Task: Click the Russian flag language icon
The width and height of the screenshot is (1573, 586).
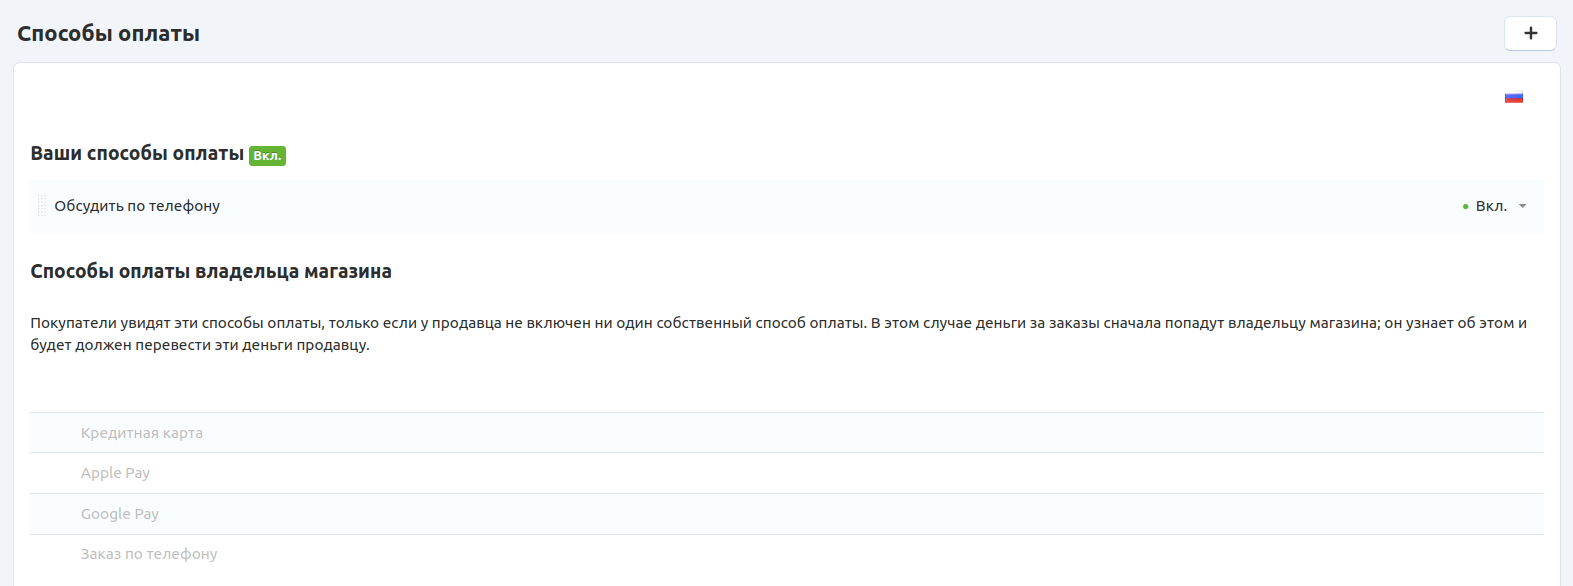Action: click(1513, 97)
